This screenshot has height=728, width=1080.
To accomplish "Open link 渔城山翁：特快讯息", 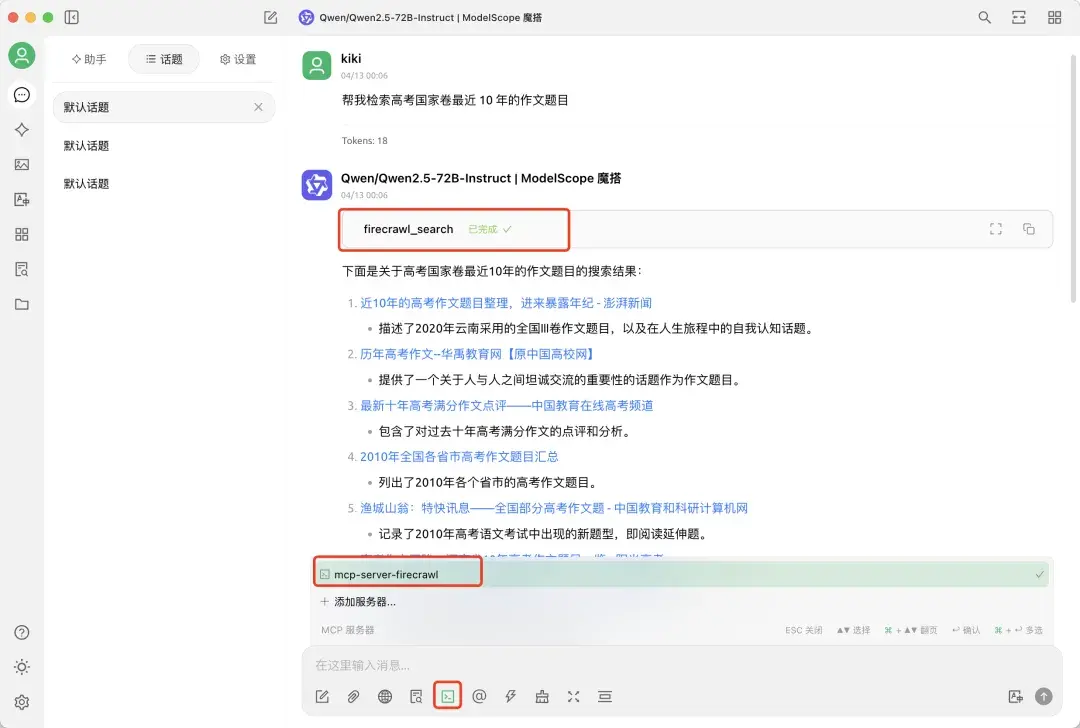I will pyautogui.click(x=554, y=508).
